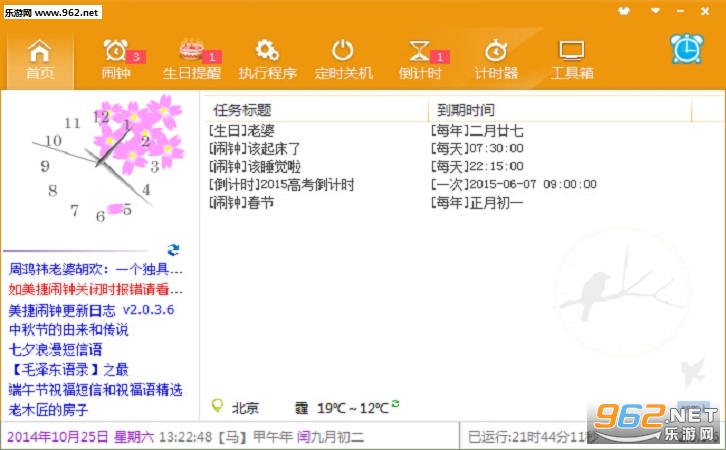Open the 端午节祝福短信和祝福语精选 link
Screen dimensions: 726x450
click(x=95, y=390)
